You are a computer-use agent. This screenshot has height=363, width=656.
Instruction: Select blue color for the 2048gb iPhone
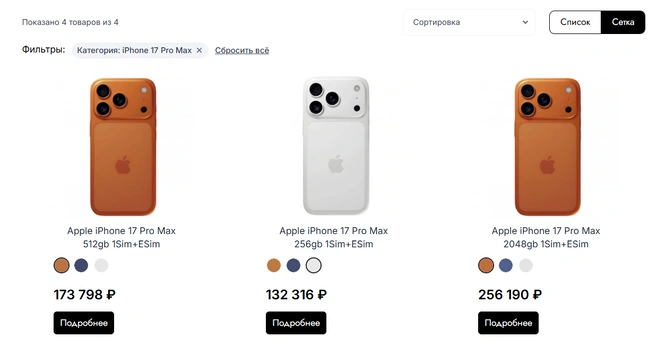506,265
